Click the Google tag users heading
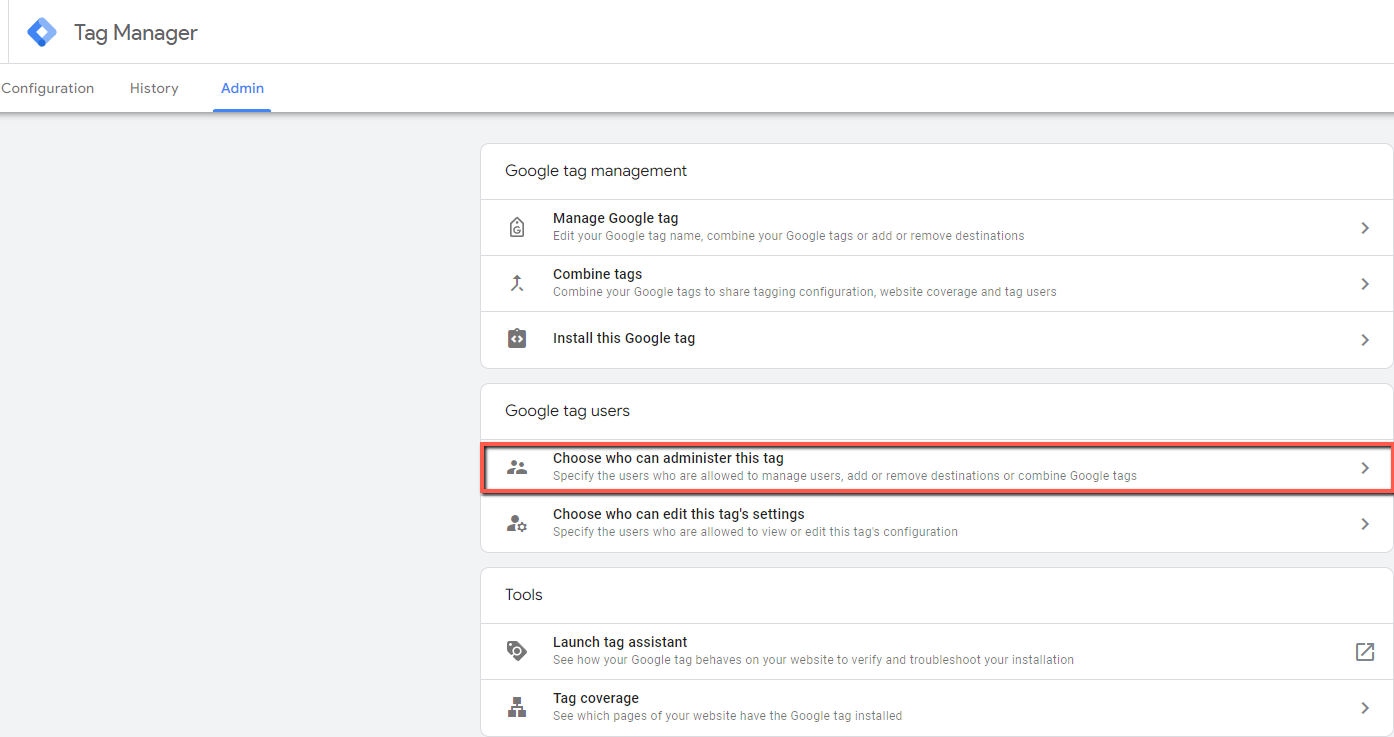 coord(567,411)
